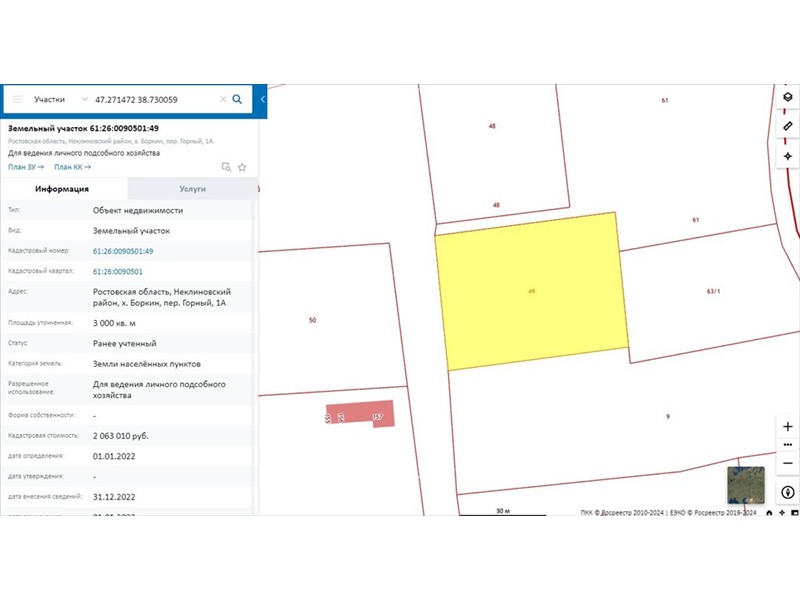This screenshot has height=600, width=800.
Task: Switch to satellite basemap thumbnail
Action: click(x=745, y=485)
